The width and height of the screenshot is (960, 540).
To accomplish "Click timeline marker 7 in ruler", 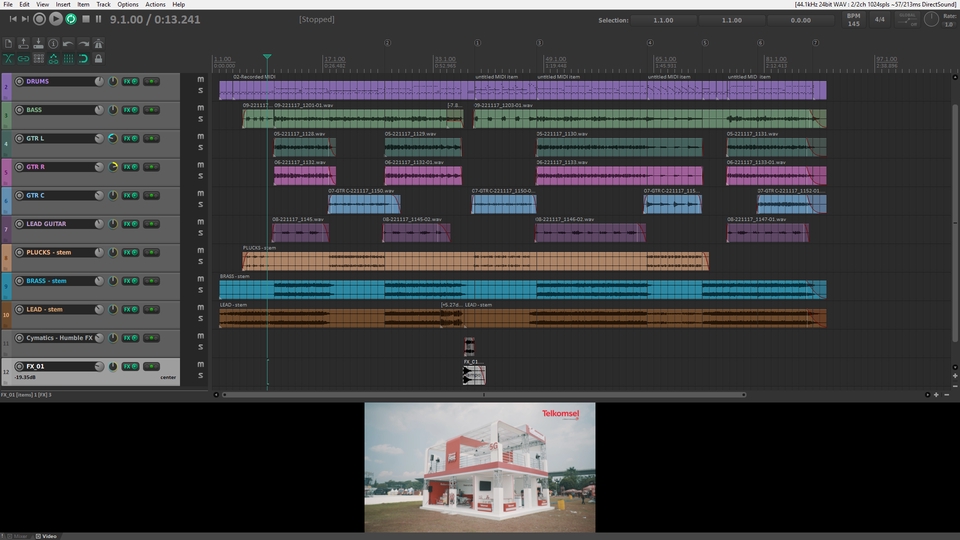I will pos(815,43).
